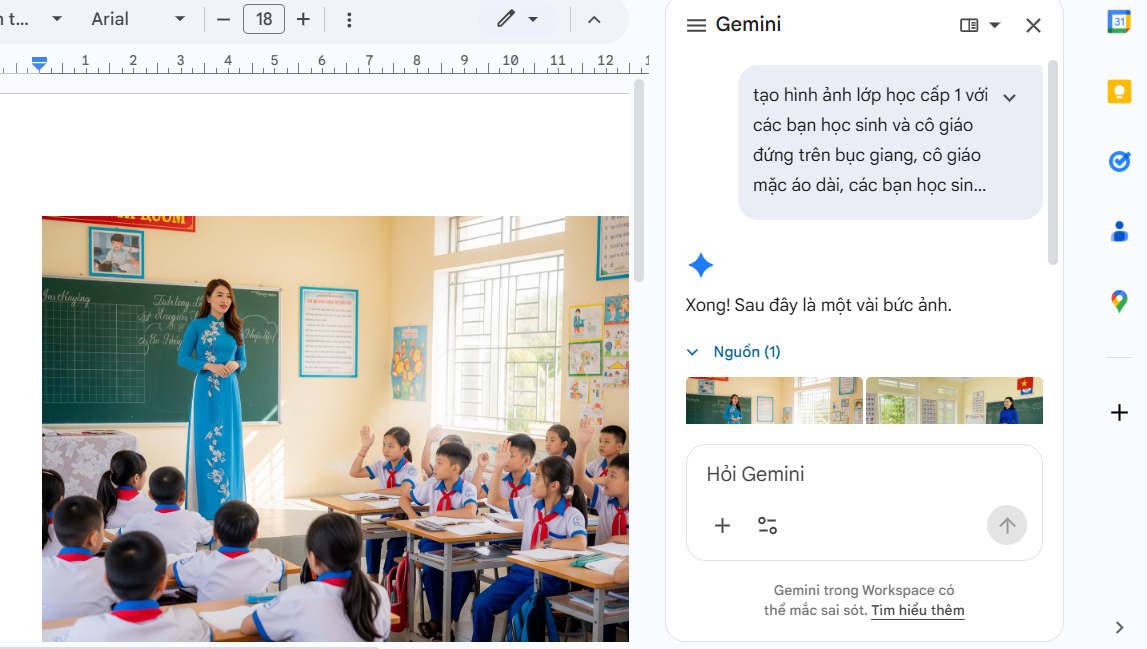Open the 'Tìm hiểu thêm' link
Viewport: 1147px width, 649px height.
917,610
